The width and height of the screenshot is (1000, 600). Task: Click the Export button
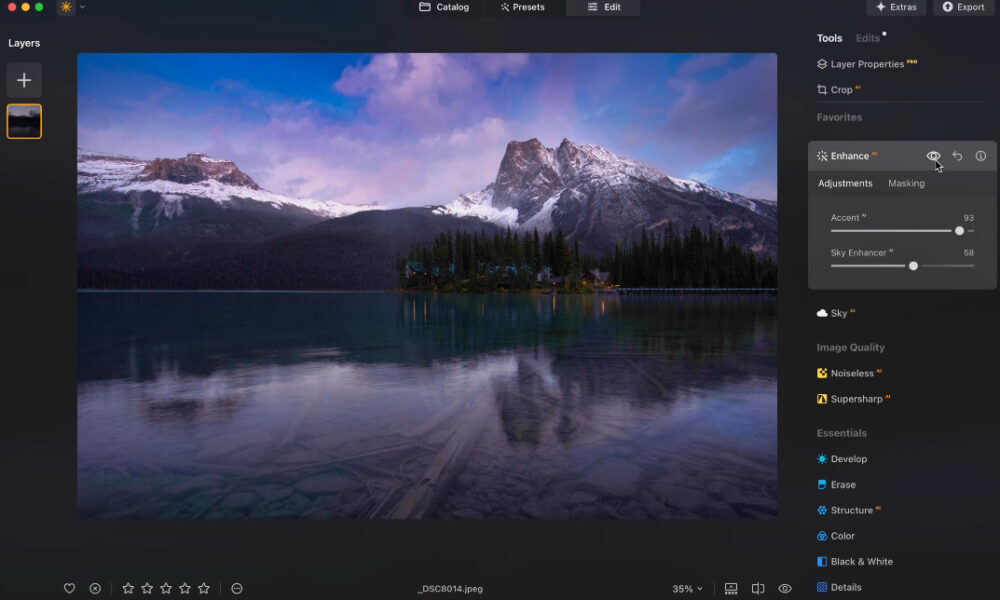point(963,7)
